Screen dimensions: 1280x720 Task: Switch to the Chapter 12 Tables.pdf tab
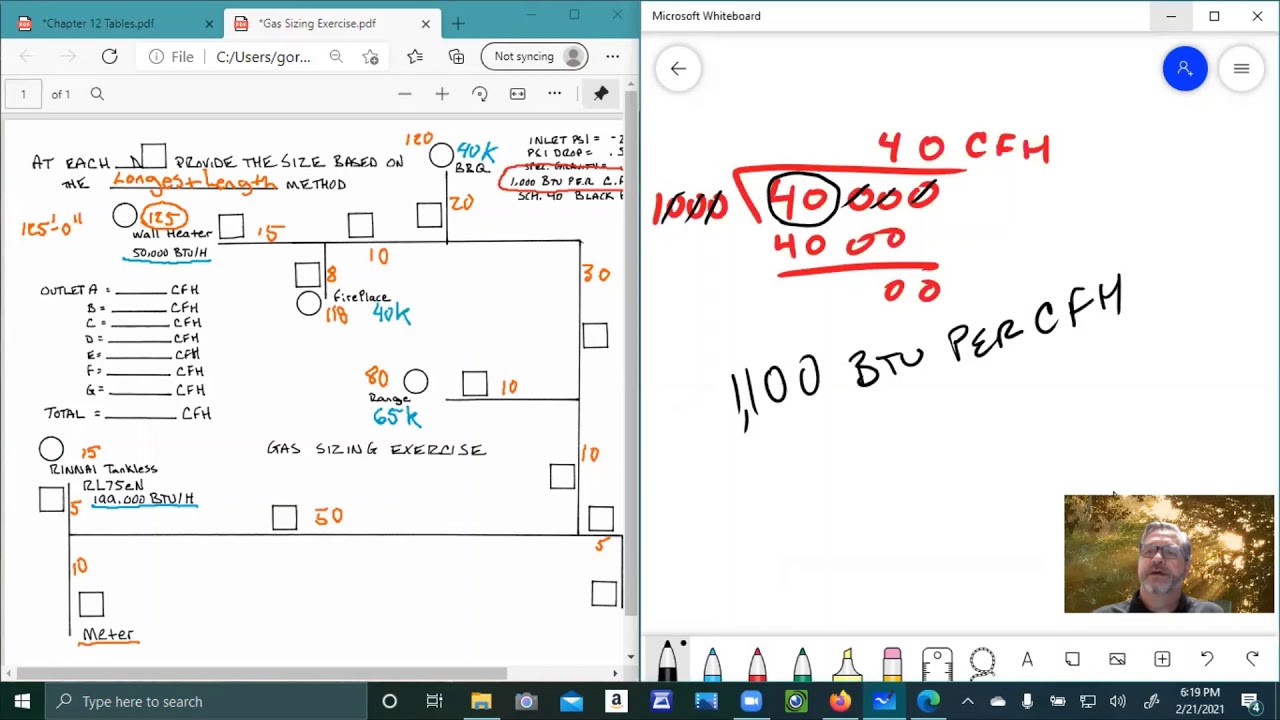[110, 24]
